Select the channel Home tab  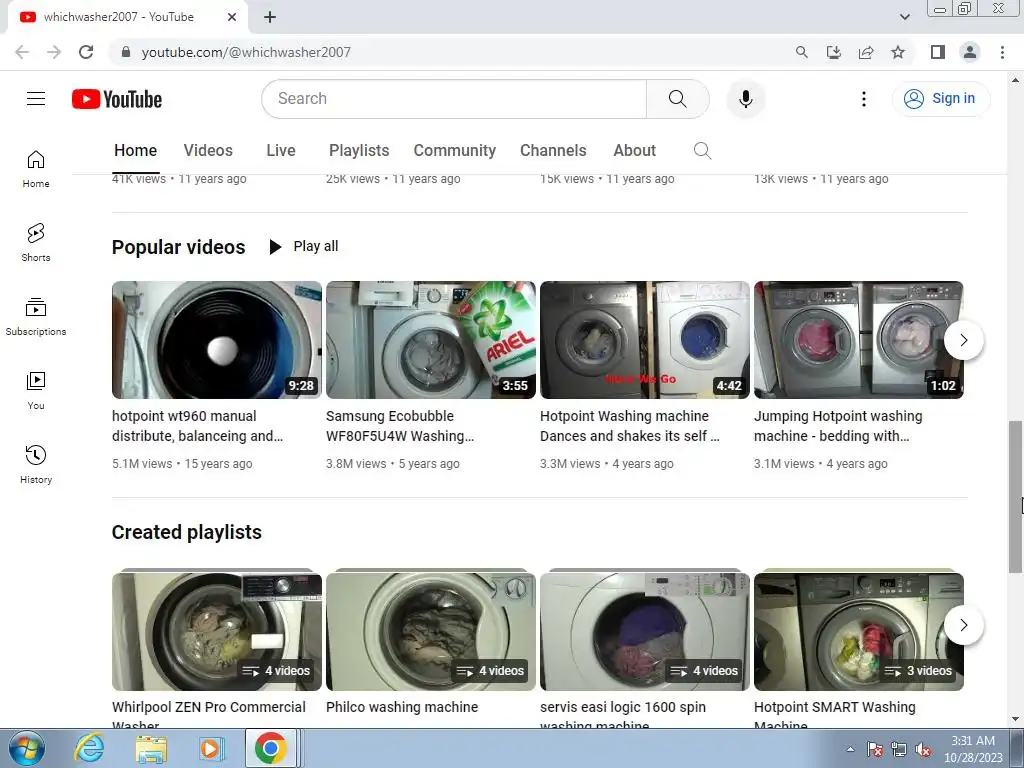click(x=135, y=151)
